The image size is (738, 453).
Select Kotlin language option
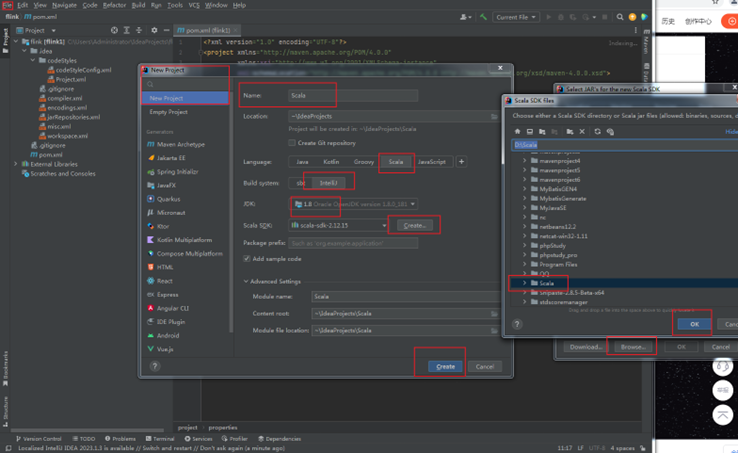coord(331,162)
